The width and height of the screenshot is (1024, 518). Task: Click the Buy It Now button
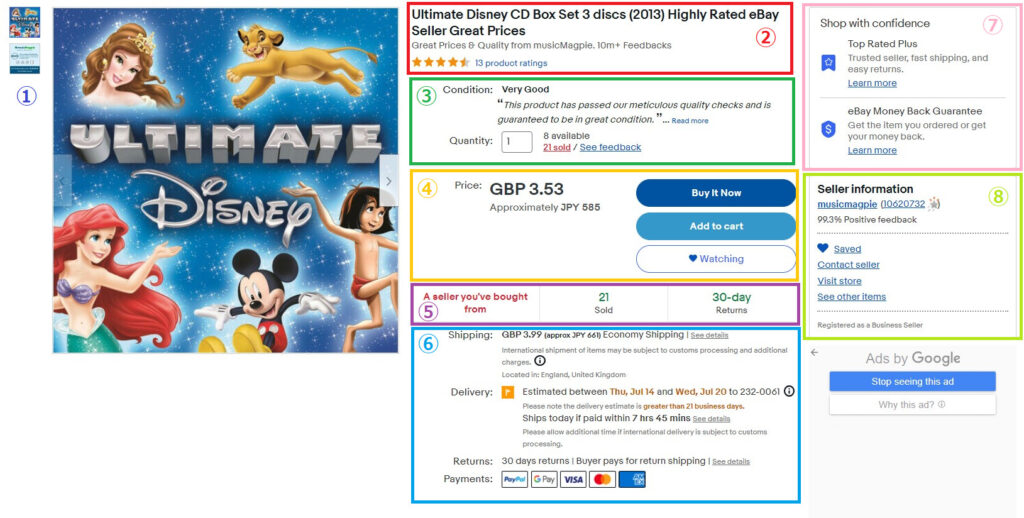(716, 193)
